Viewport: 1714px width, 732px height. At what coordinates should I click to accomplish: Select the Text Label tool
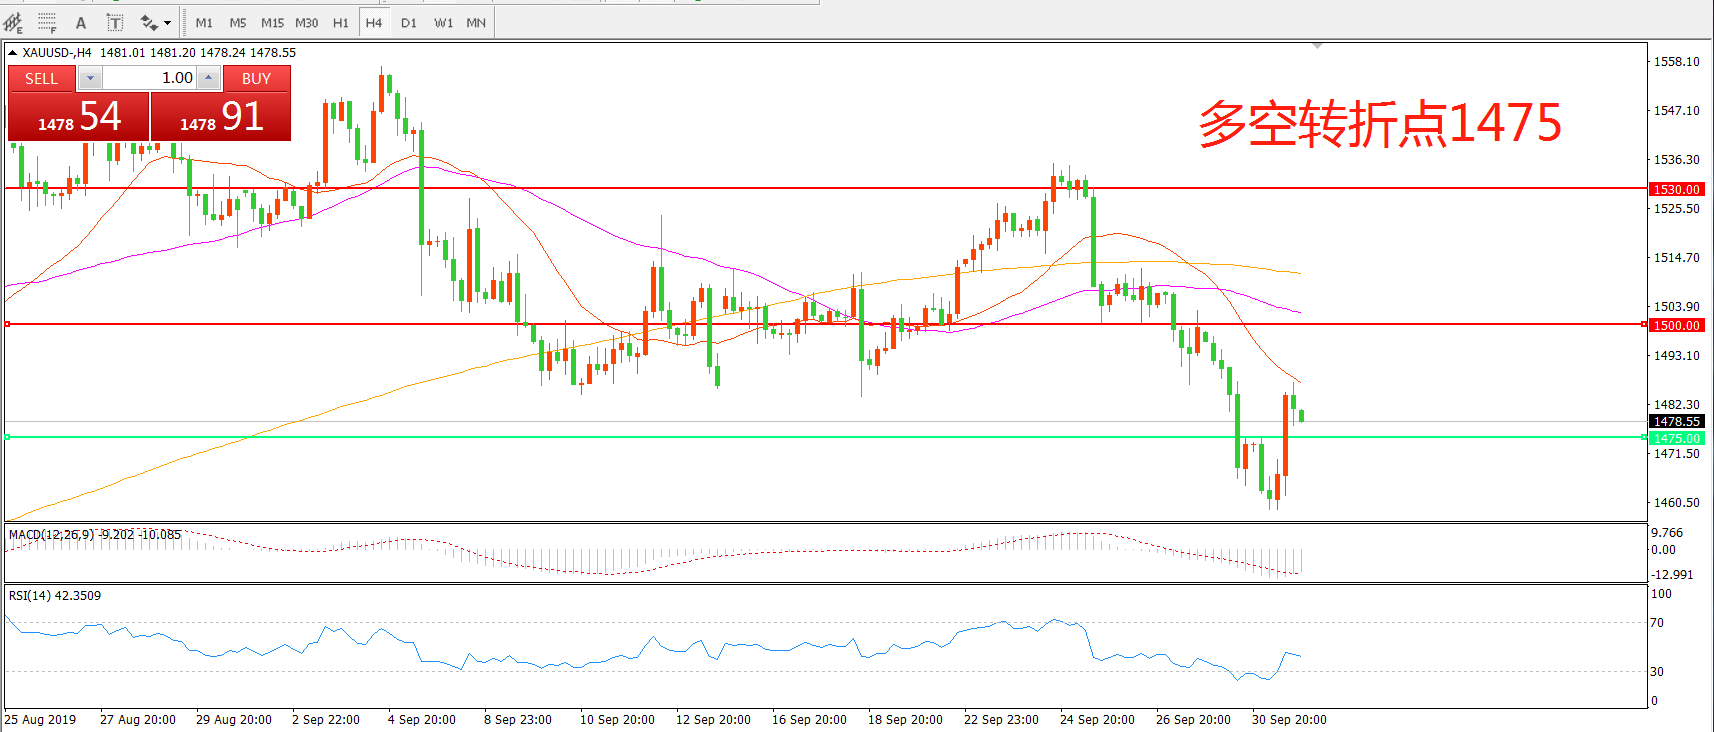coord(115,22)
